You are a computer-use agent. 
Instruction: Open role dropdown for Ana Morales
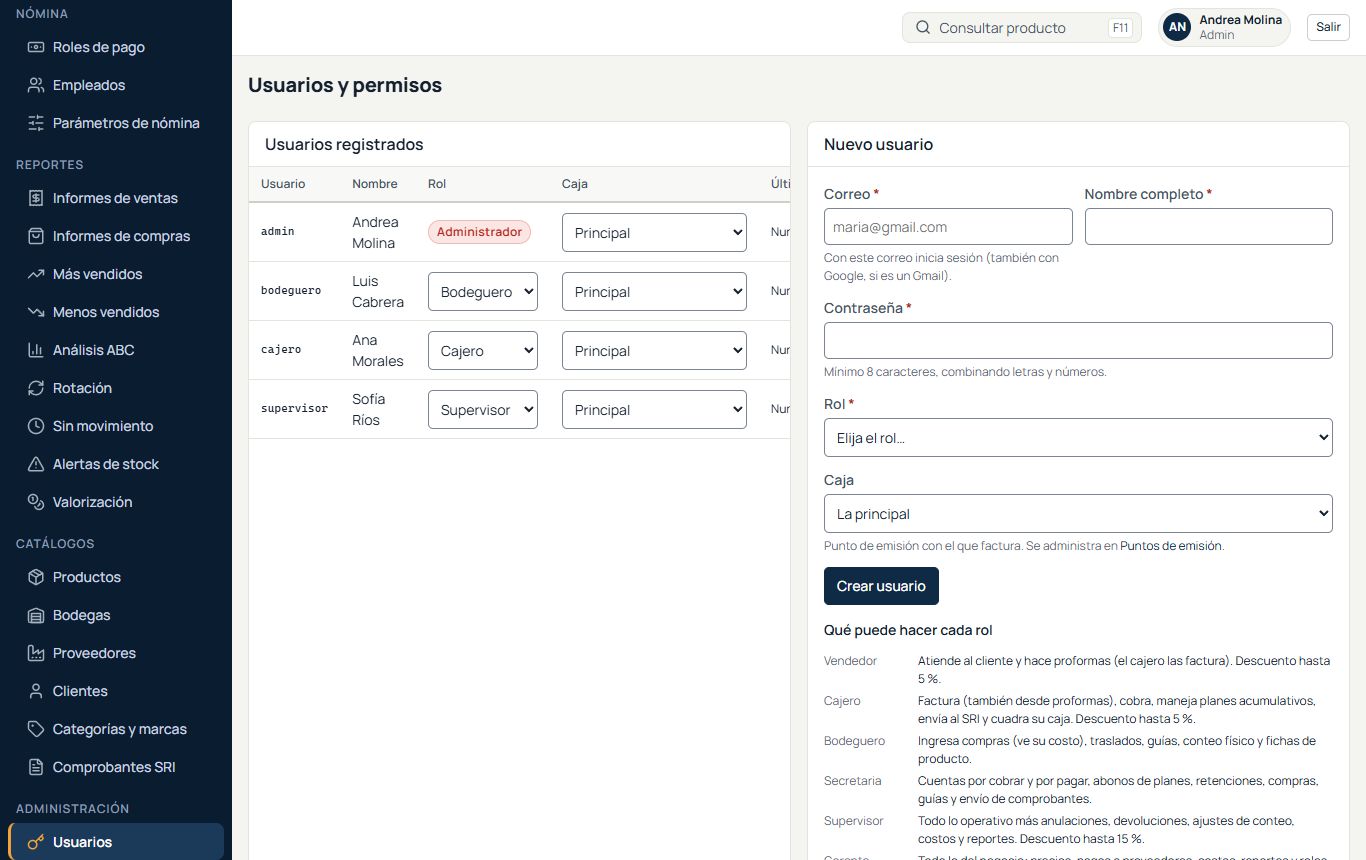[x=483, y=351]
